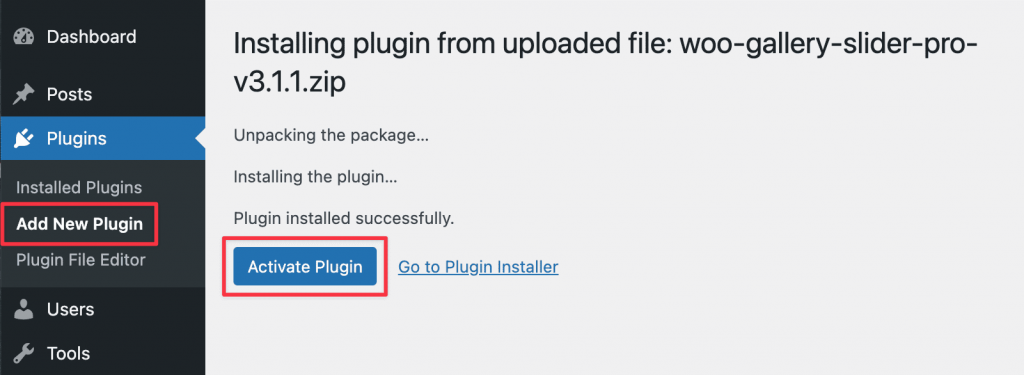Click the Dashboard gauge icon
The height and width of the screenshot is (375, 1024).
pyautogui.click(x=24, y=37)
